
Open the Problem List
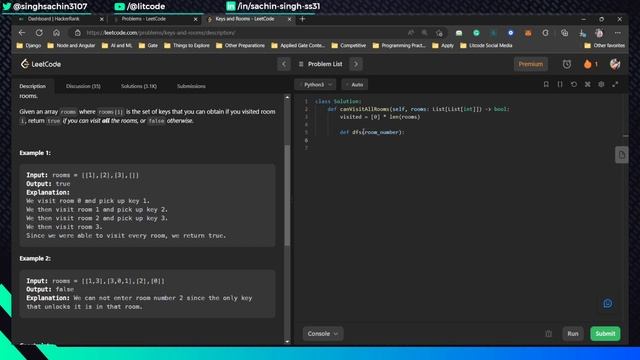point(321,64)
